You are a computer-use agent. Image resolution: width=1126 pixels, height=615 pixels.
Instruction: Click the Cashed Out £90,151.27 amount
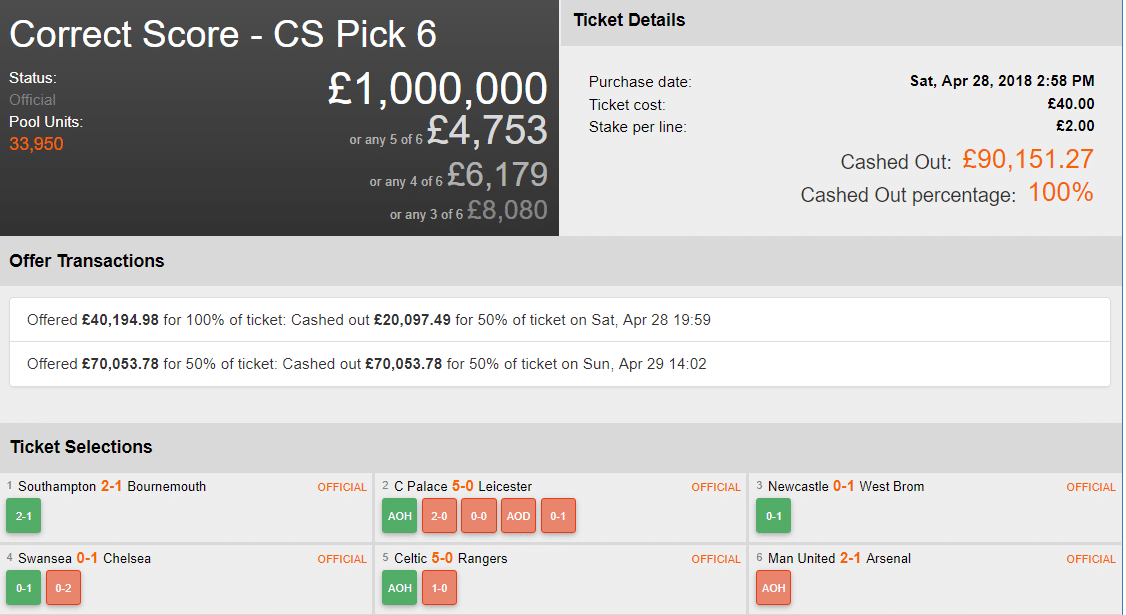[1028, 159]
